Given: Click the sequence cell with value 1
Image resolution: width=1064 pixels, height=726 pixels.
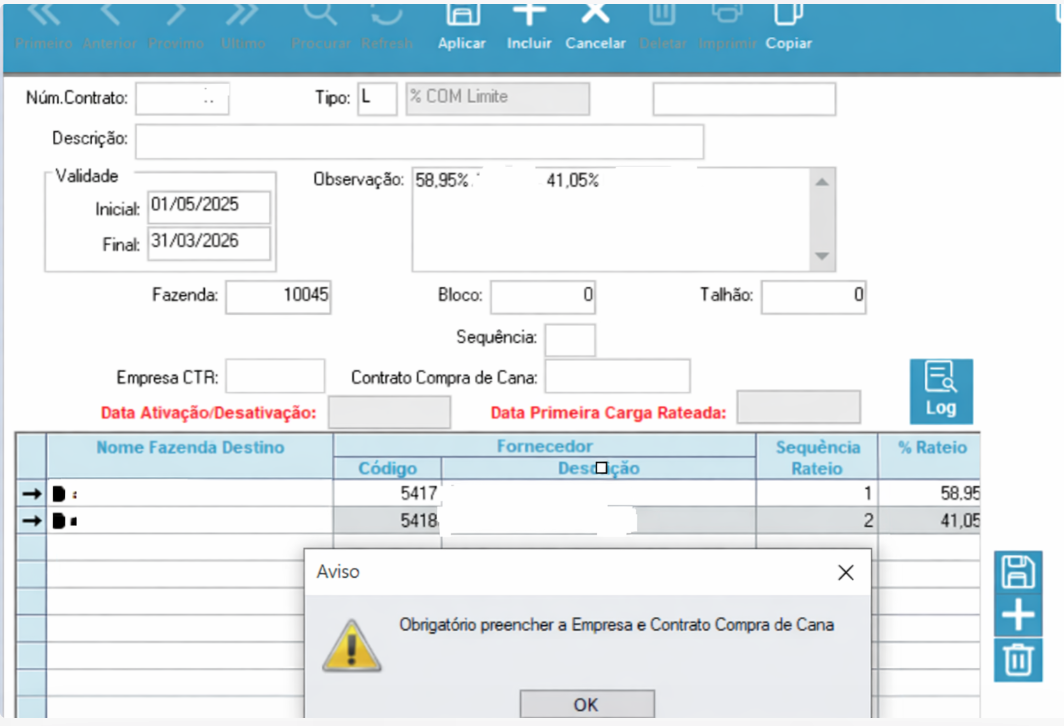Looking at the screenshot, I should 817,493.
